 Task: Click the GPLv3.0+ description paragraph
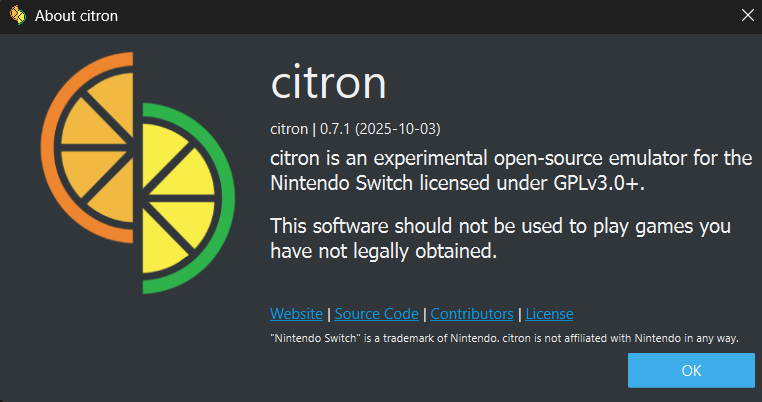pyautogui.click(x=511, y=171)
